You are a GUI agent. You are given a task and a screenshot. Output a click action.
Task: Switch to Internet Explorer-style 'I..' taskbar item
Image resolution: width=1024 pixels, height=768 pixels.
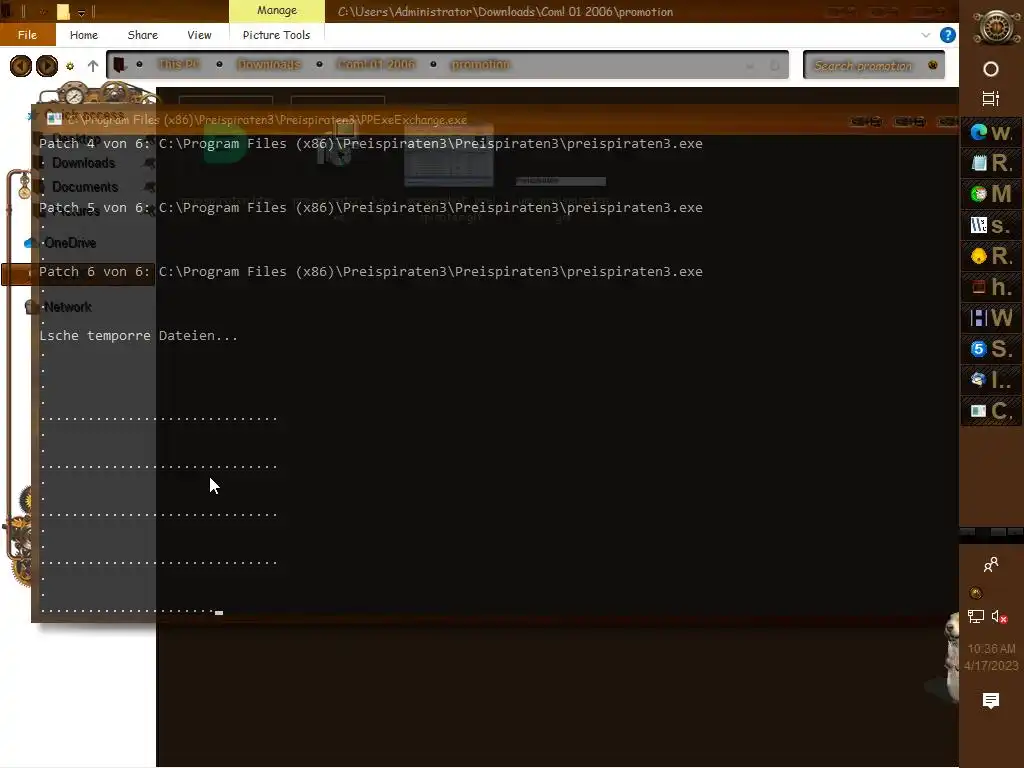pos(991,379)
